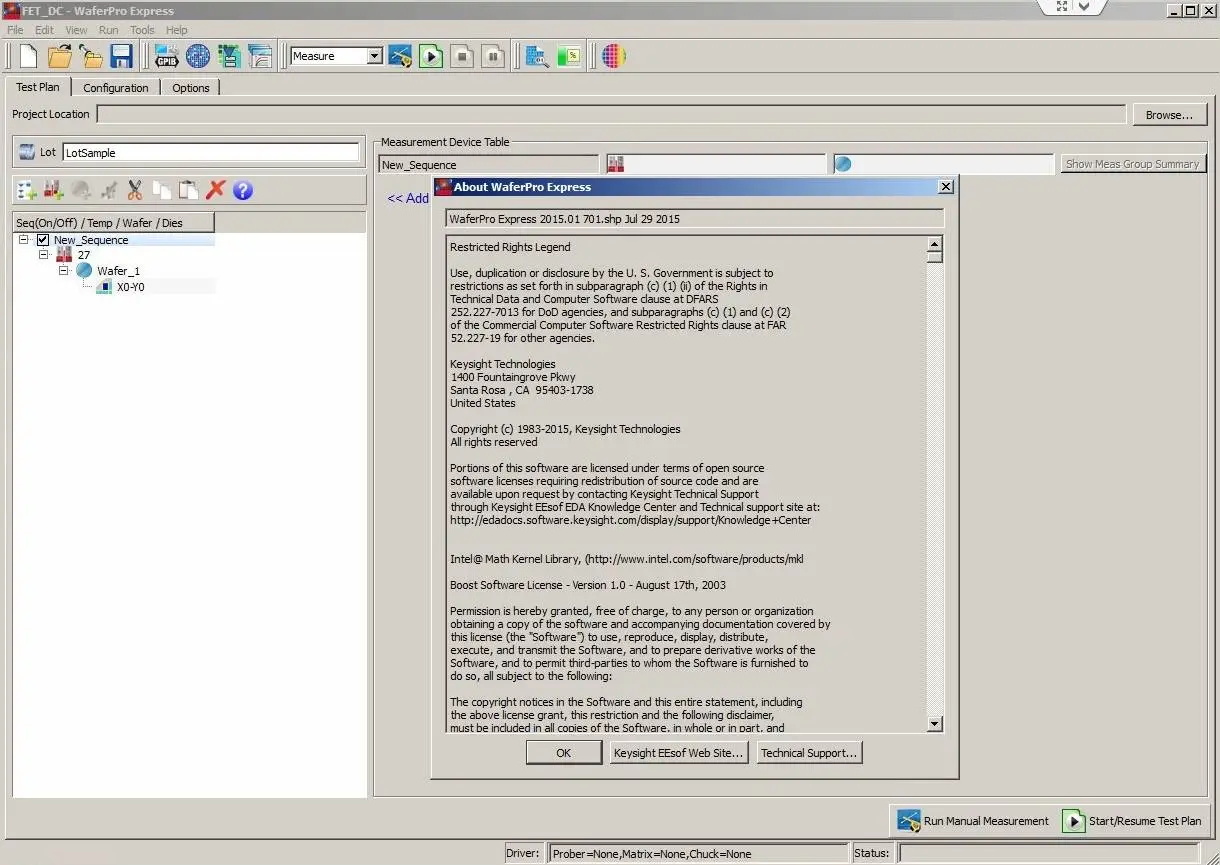The height and width of the screenshot is (865, 1220).
Task: Create a new project with the blank page icon
Action: click(x=29, y=56)
